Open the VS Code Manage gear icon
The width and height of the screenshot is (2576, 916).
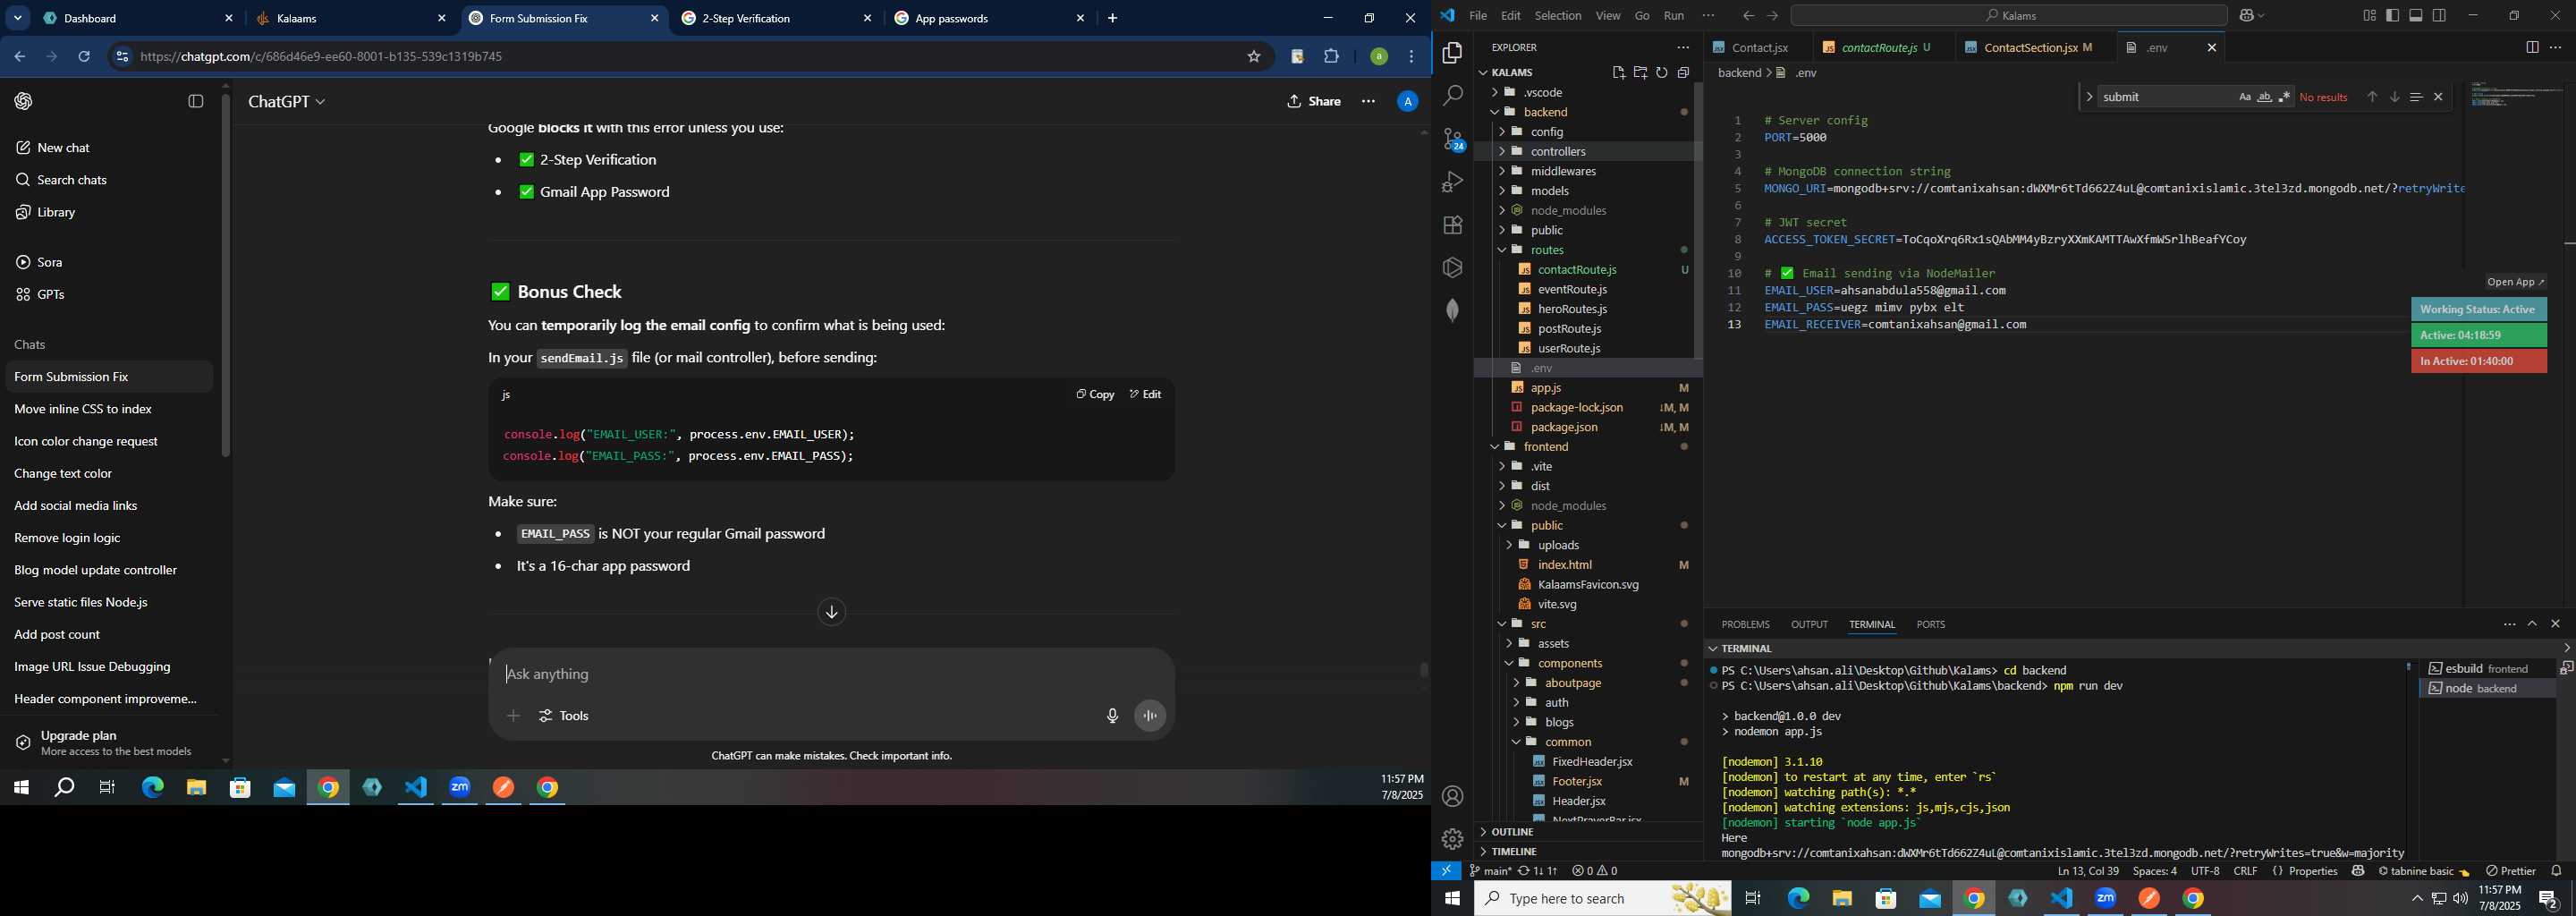coord(1453,839)
